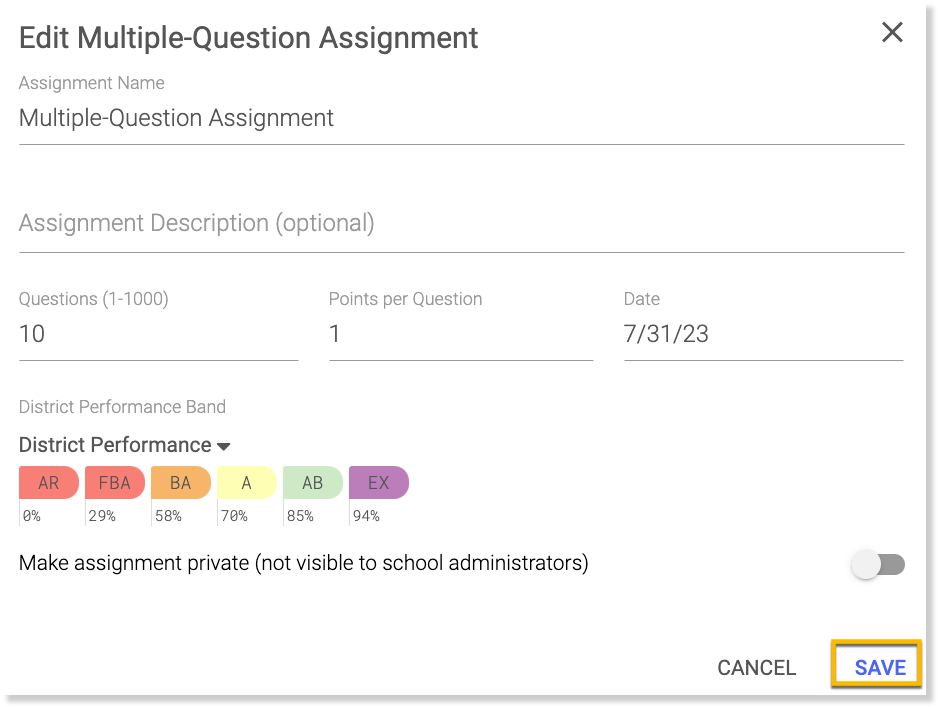The height and width of the screenshot is (707, 938).
Task: Select the A performance band chip
Action: [x=246, y=482]
